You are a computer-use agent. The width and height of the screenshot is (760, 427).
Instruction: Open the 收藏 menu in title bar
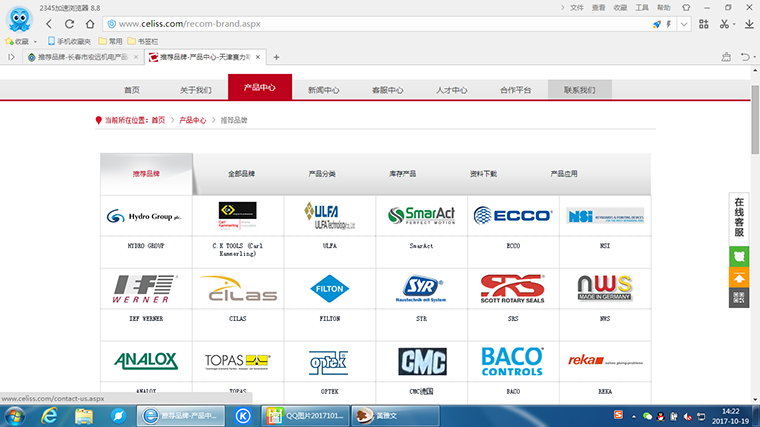620,8
